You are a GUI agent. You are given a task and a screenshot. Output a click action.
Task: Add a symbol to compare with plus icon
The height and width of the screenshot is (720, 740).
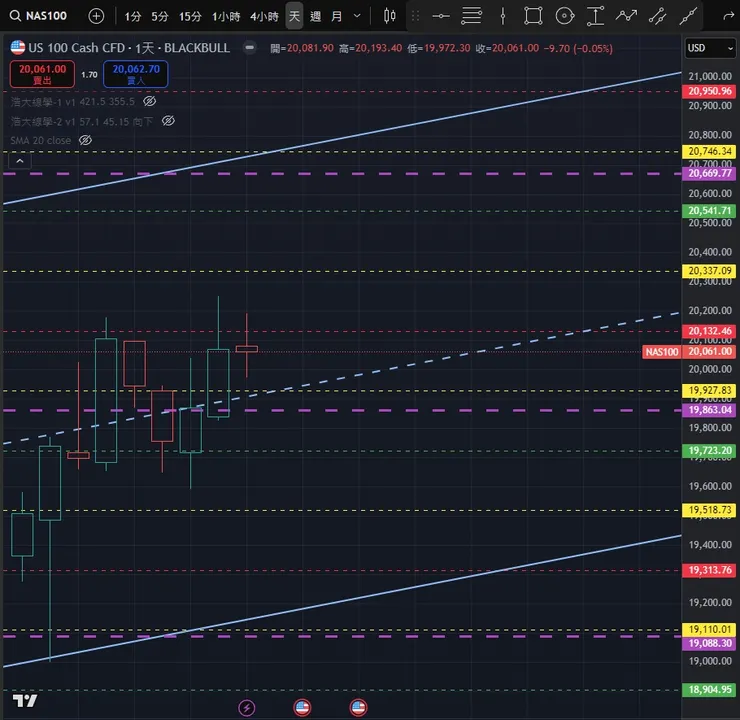pos(96,16)
